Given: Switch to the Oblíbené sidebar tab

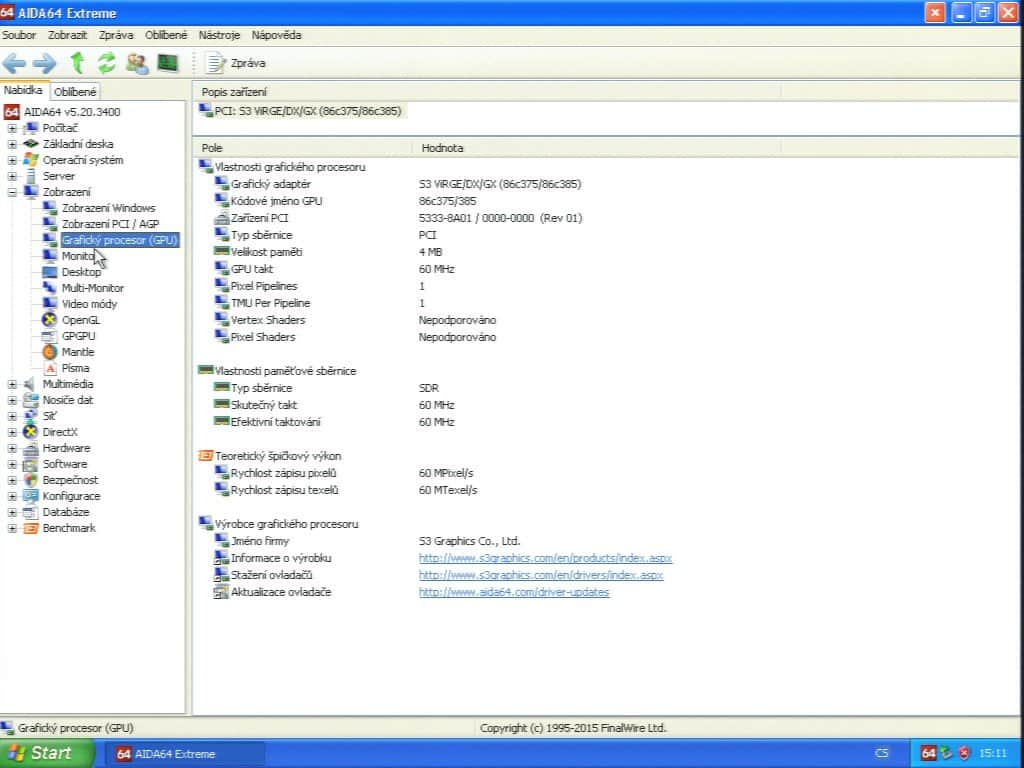Looking at the screenshot, I should point(75,92).
